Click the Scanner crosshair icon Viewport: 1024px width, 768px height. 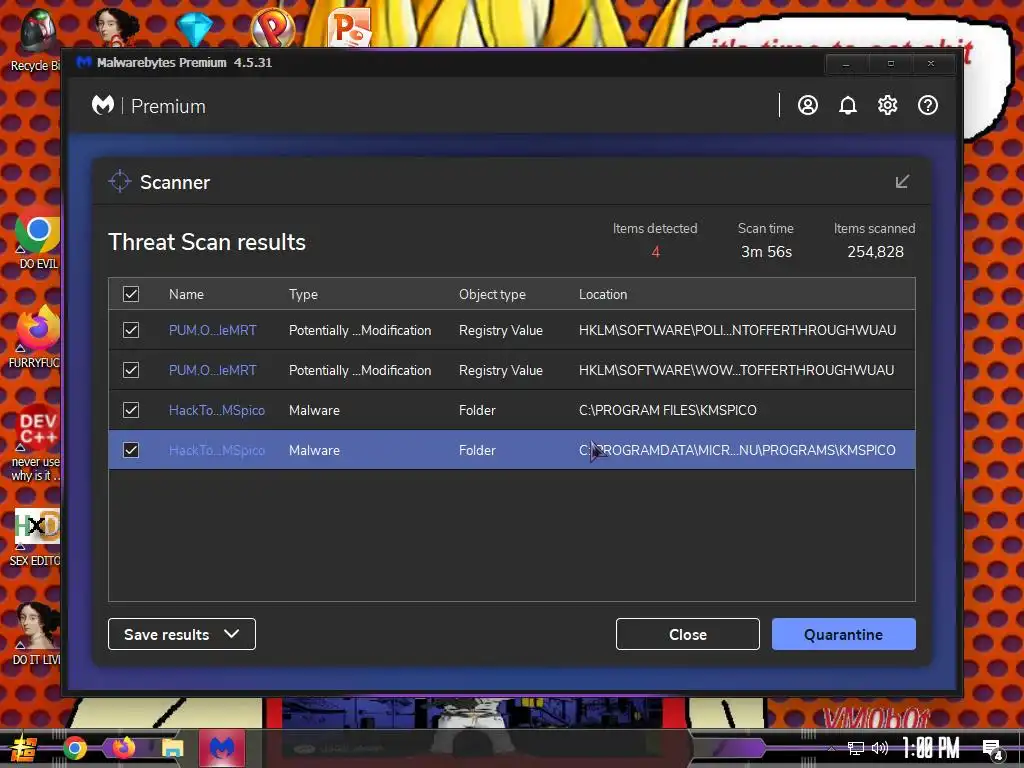[x=120, y=182]
